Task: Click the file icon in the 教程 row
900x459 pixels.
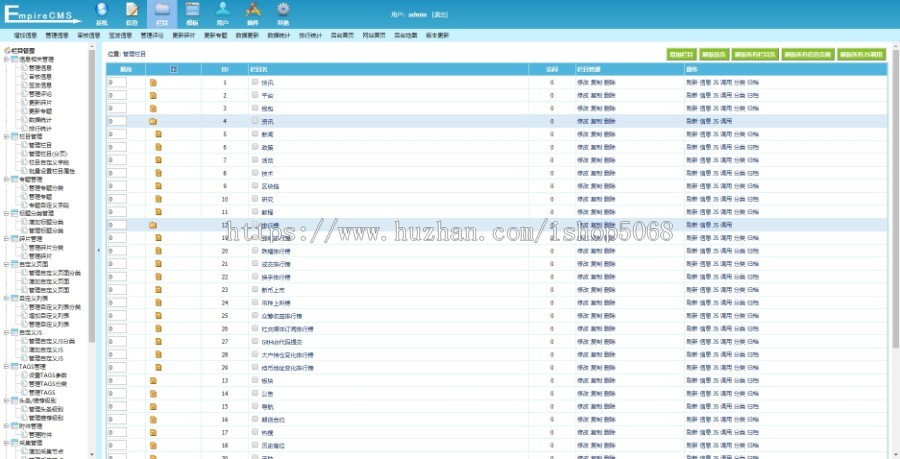Action: click(158, 212)
